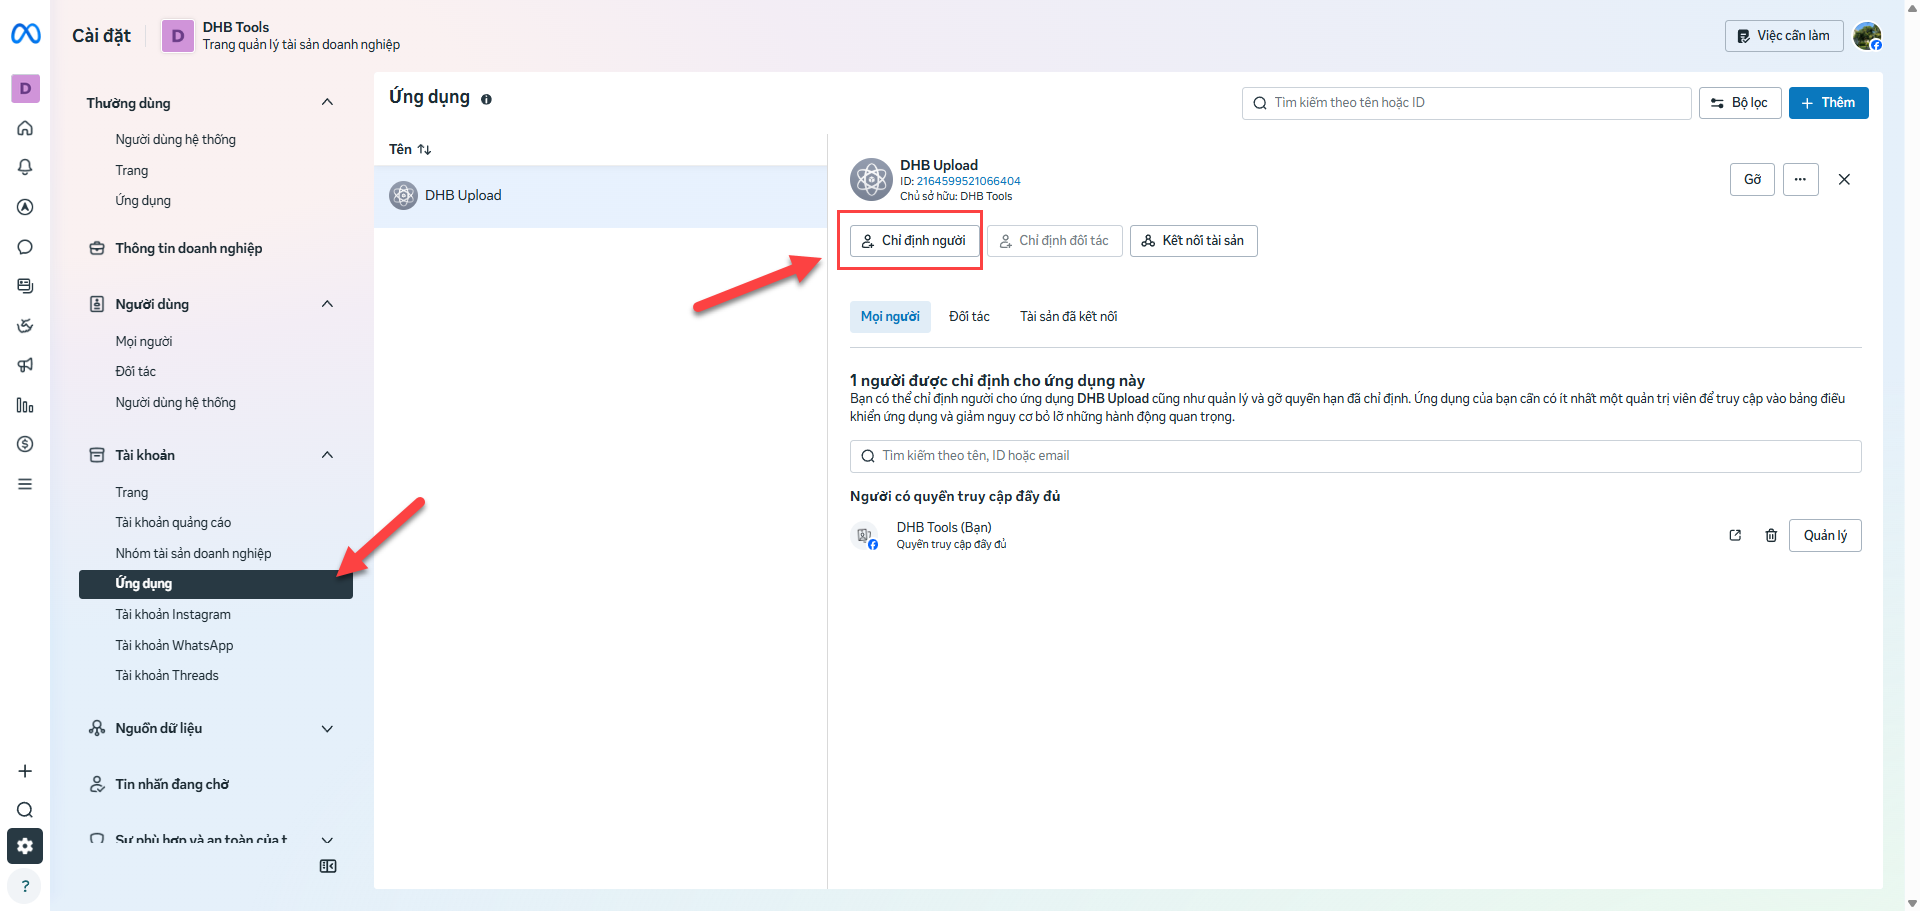Click the Chỉ định người button
Image resolution: width=1920 pixels, height=911 pixels.
pos(914,241)
